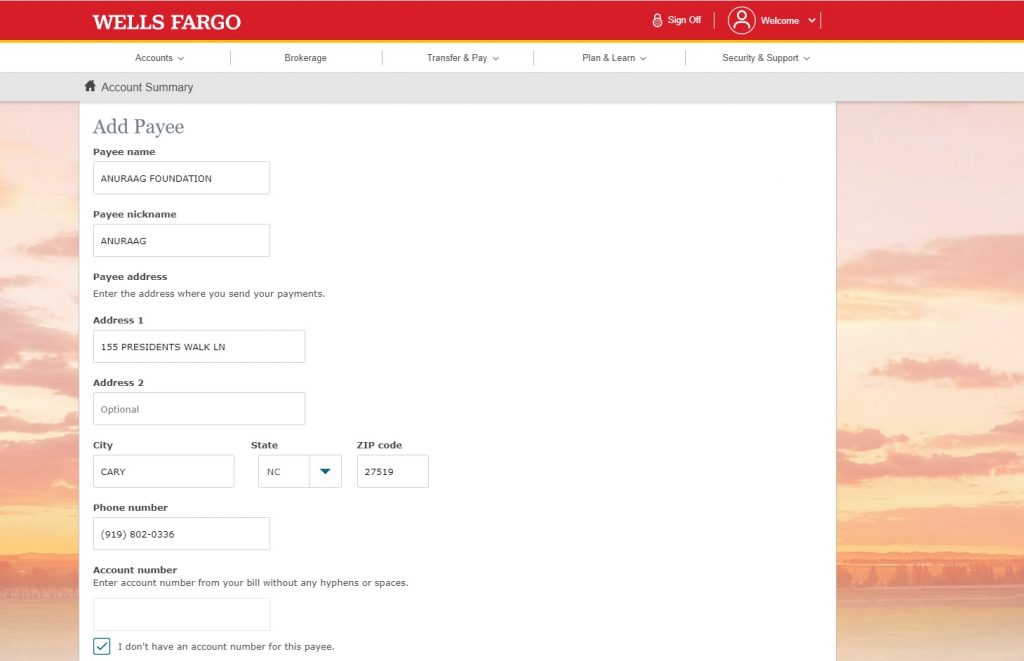Open the Security & Support menu
The width and height of the screenshot is (1024, 661).
tap(765, 58)
